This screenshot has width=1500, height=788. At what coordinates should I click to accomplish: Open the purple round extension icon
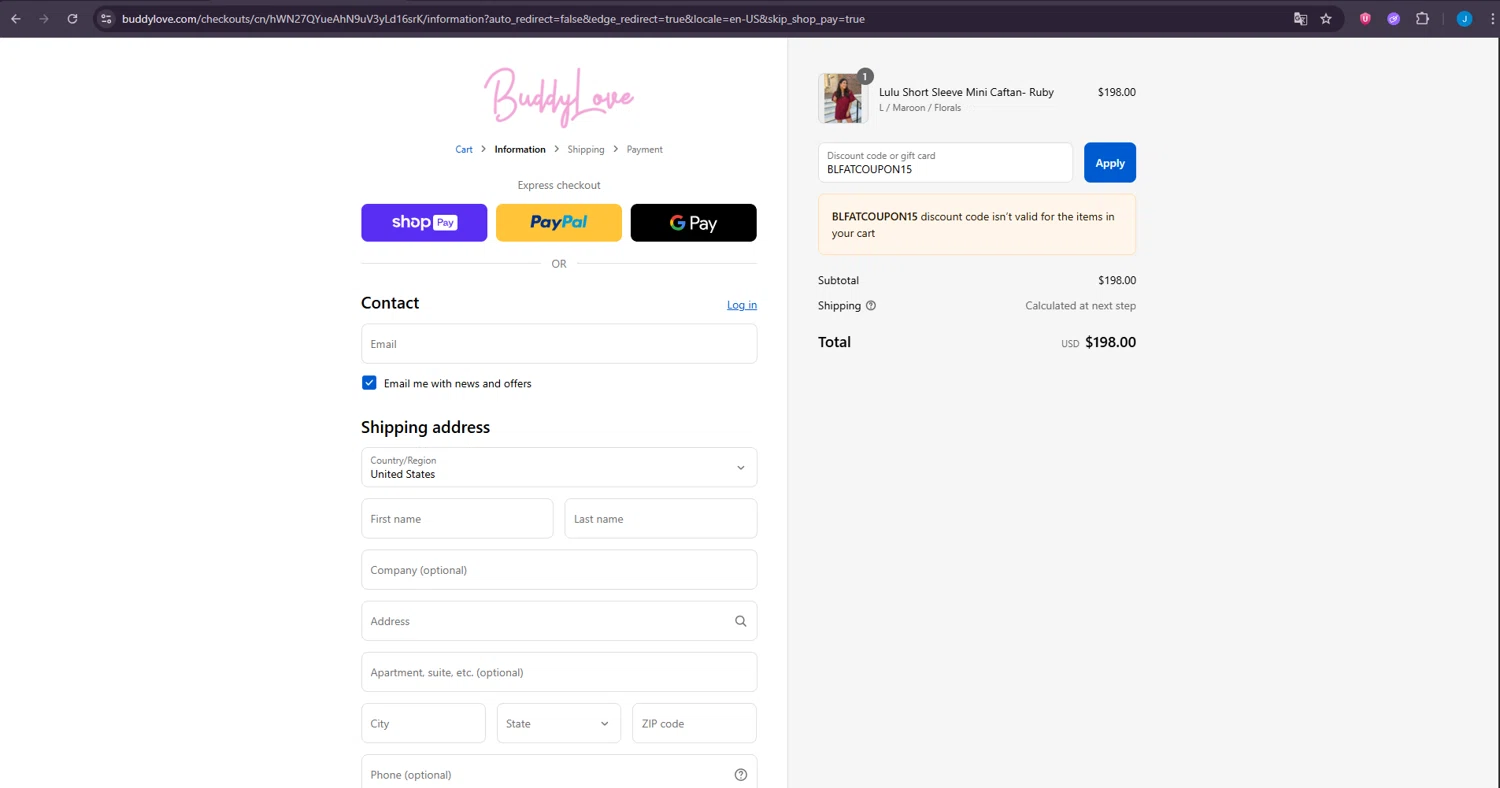1393,19
